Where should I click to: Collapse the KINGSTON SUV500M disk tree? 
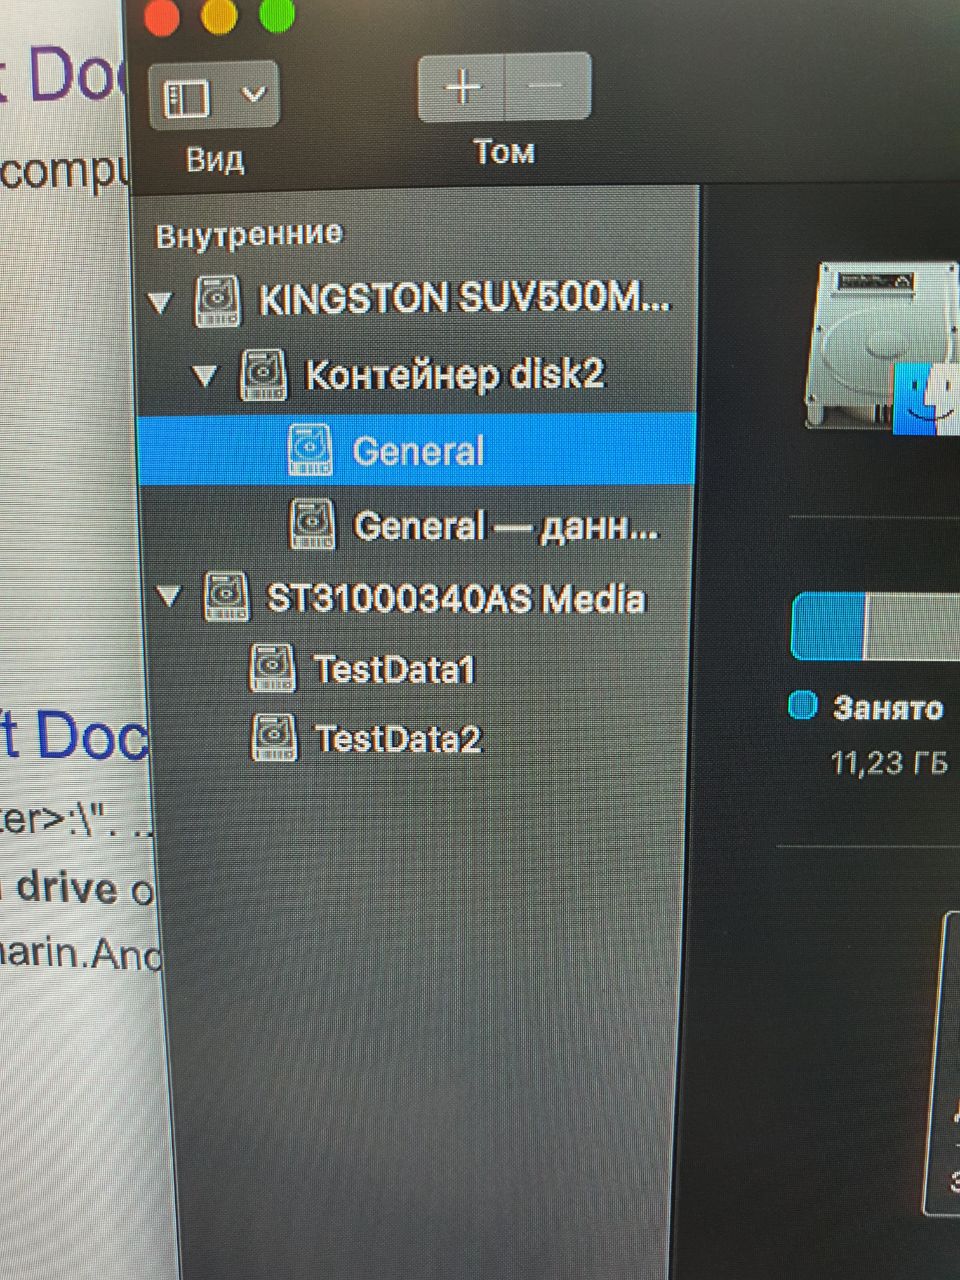161,301
